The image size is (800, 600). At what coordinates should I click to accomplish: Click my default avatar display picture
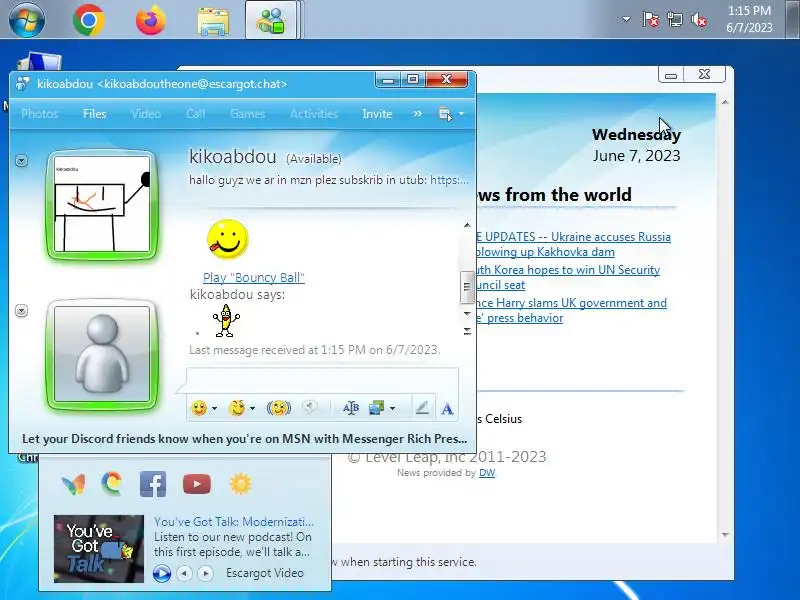[x=102, y=355]
